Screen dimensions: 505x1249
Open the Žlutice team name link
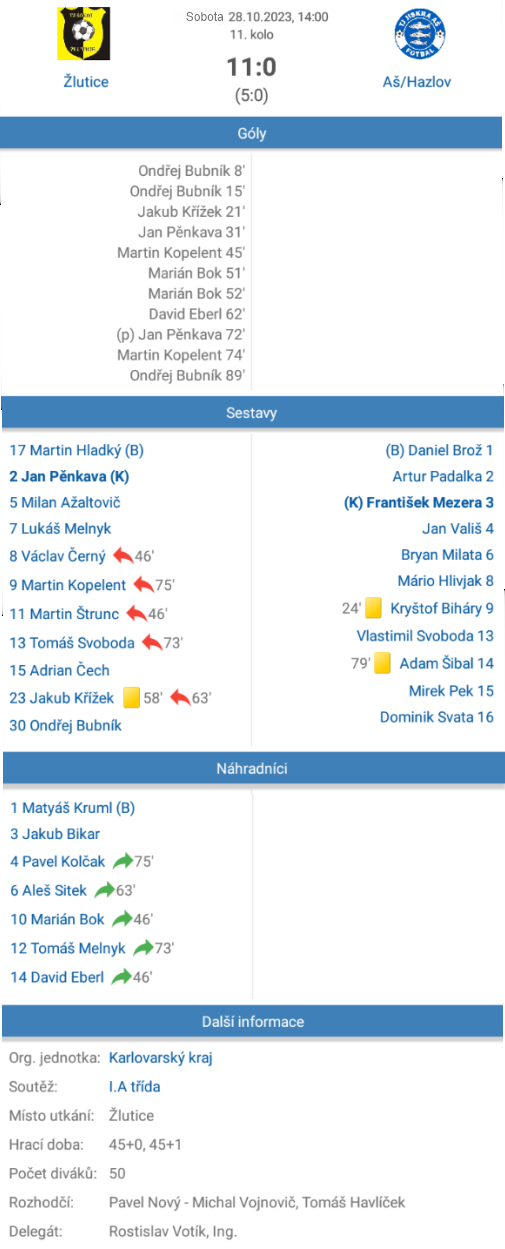click(x=85, y=82)
